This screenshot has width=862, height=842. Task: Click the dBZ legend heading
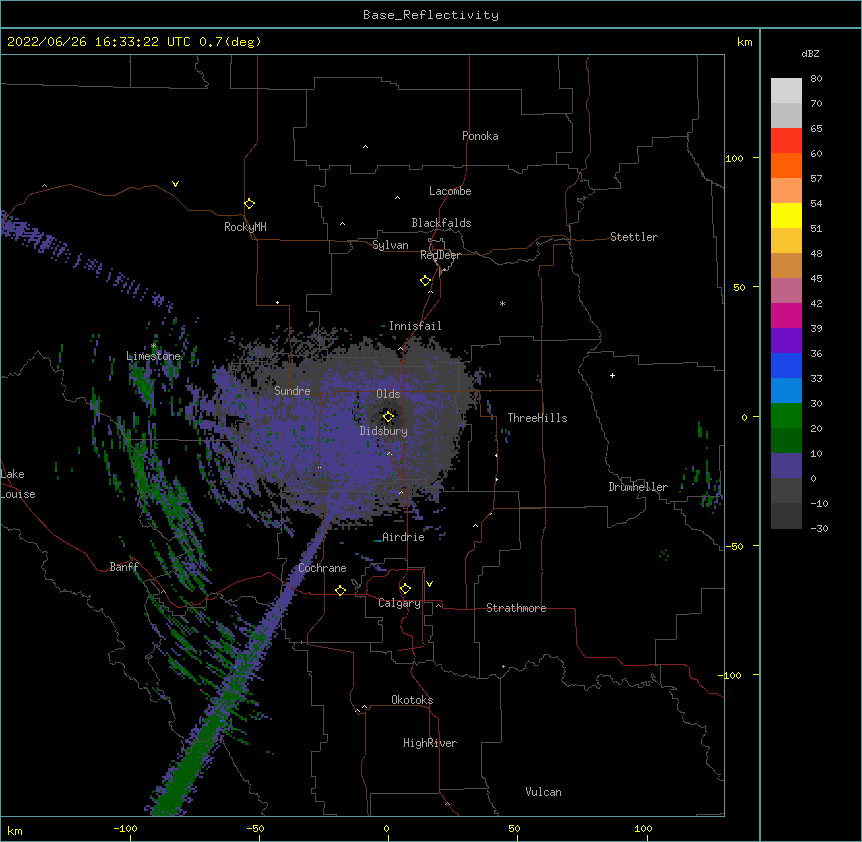click(x=810, y=53)
